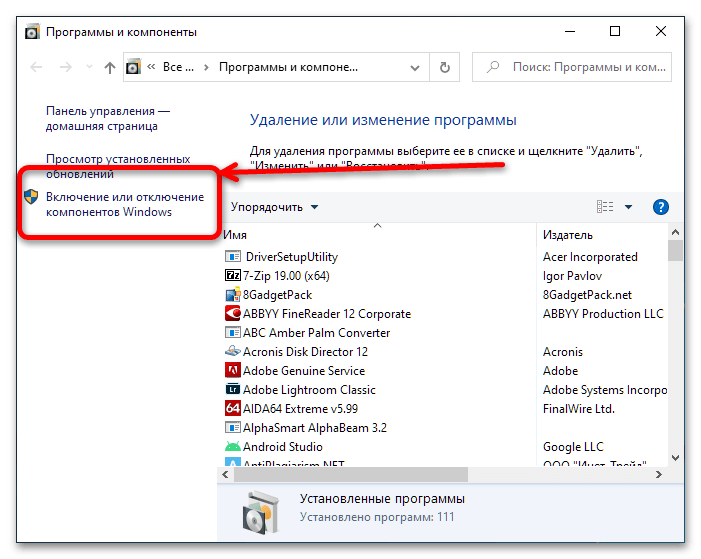The height and width of the screenshot is (559, 701).
Task: Click the window title bar icon
Action: pyautogui.click(x=32, y=32)
